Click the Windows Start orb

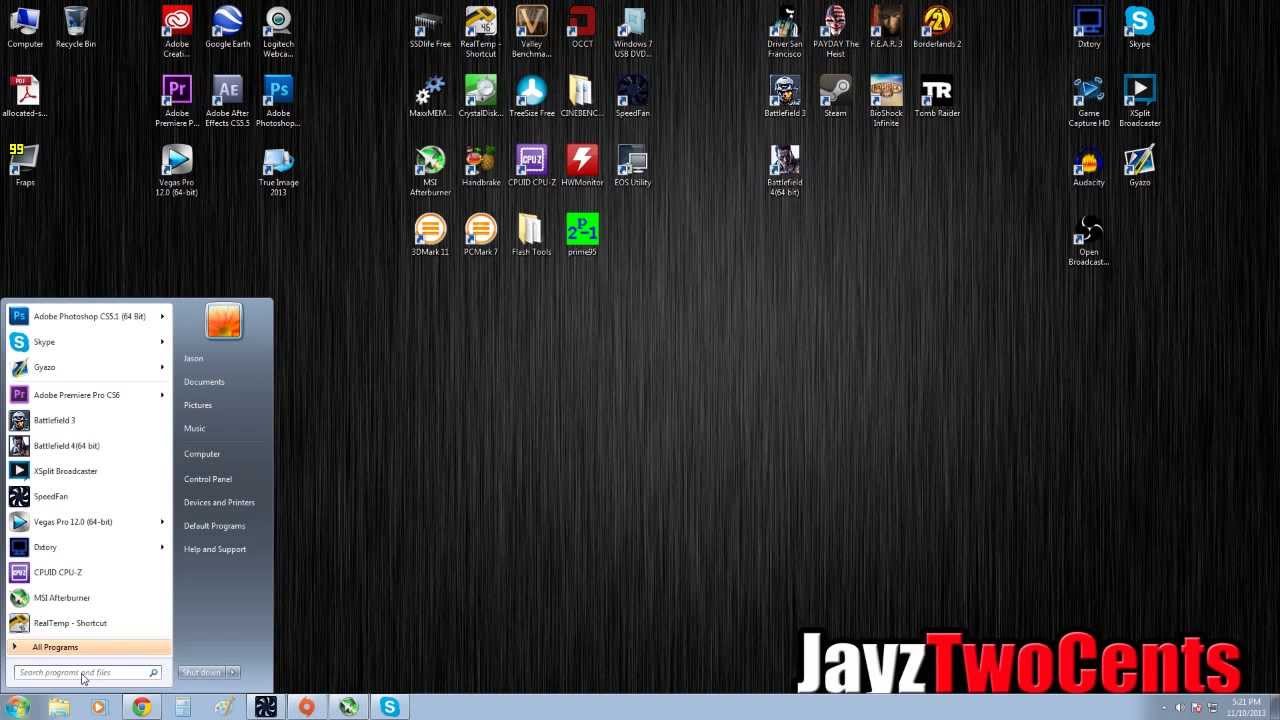pos(17,707)
